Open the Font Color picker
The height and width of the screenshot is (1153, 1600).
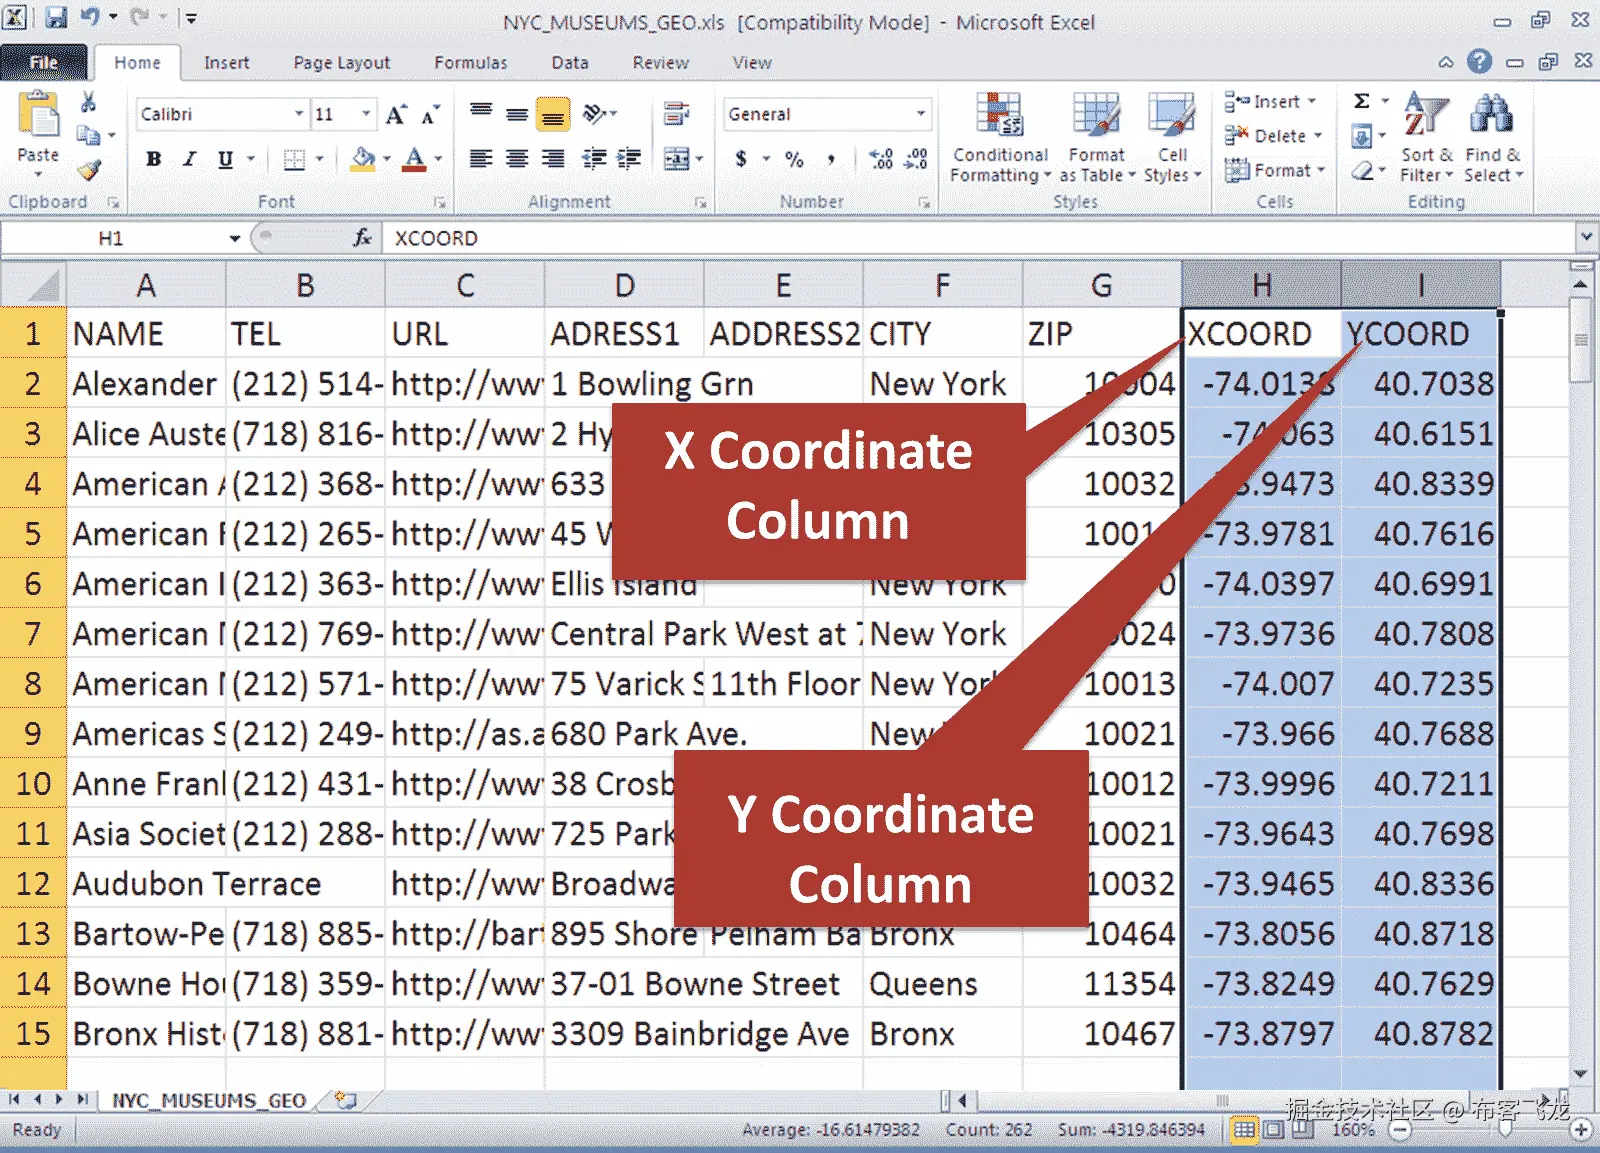[x=414, y=159]
